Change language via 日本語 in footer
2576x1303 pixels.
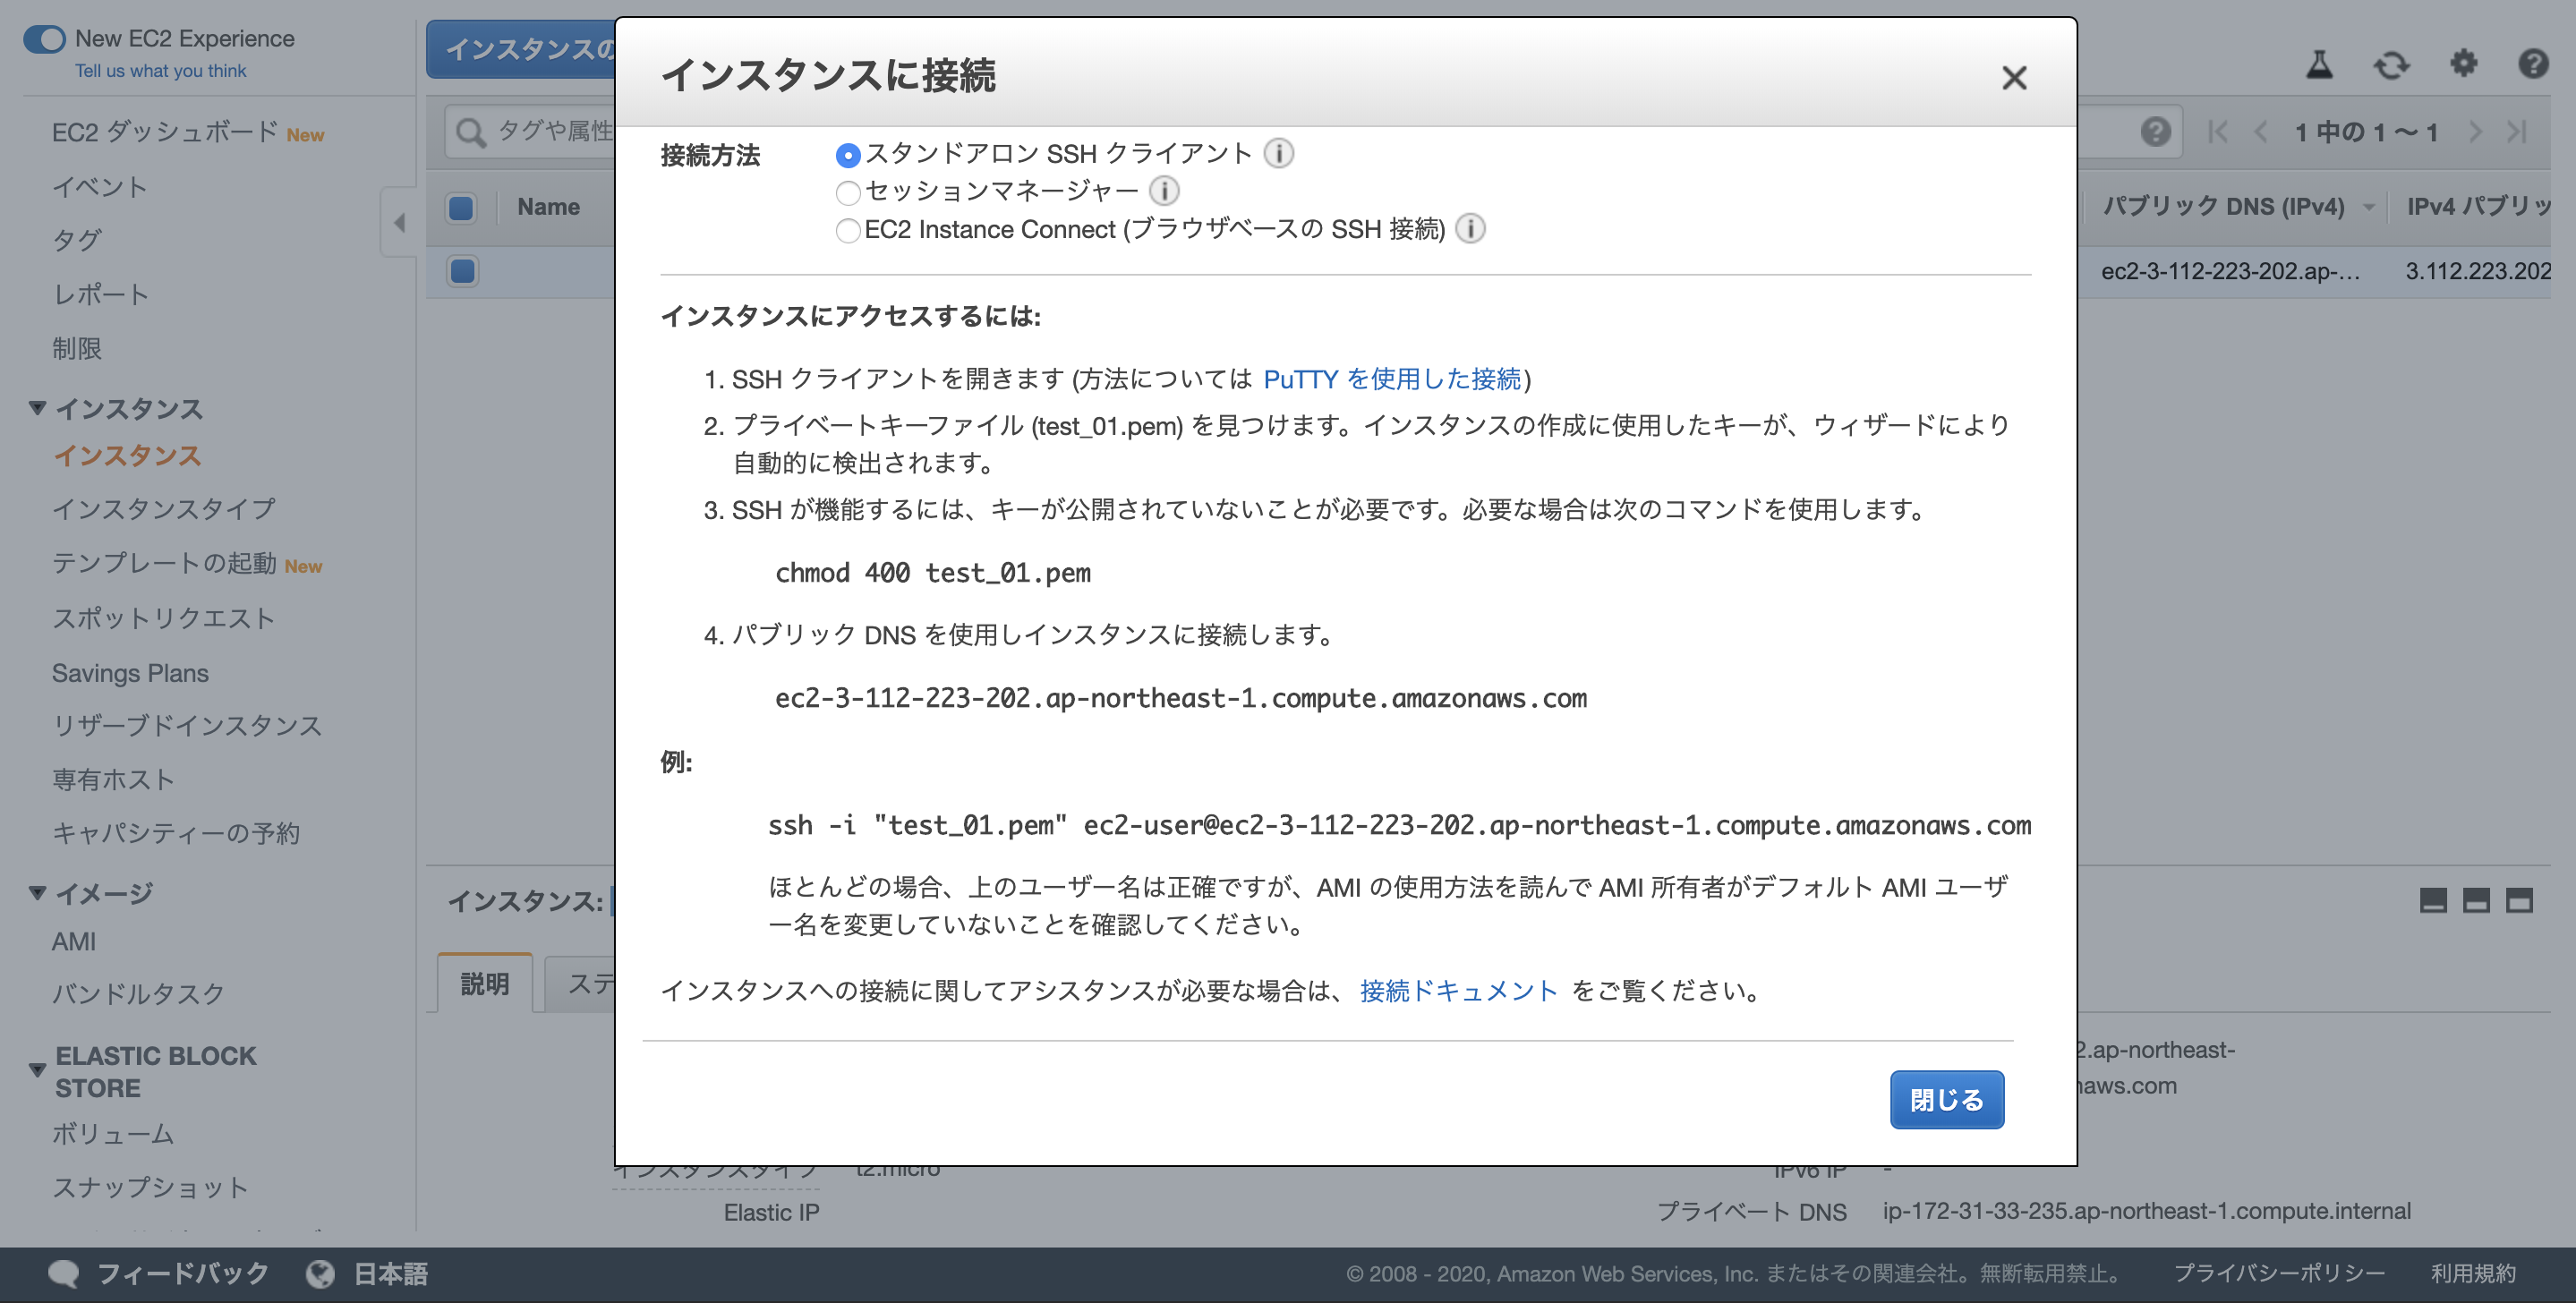pos(391,1273)
